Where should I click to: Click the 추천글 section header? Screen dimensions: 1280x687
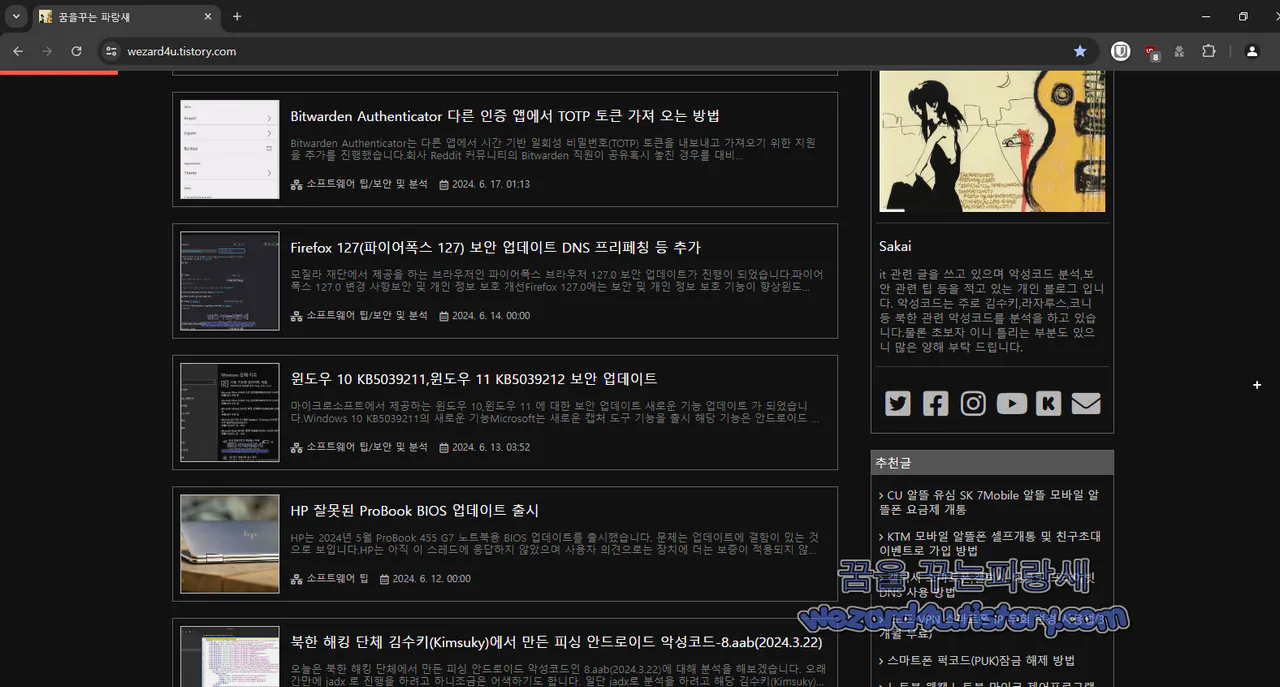tap(992, 462)
